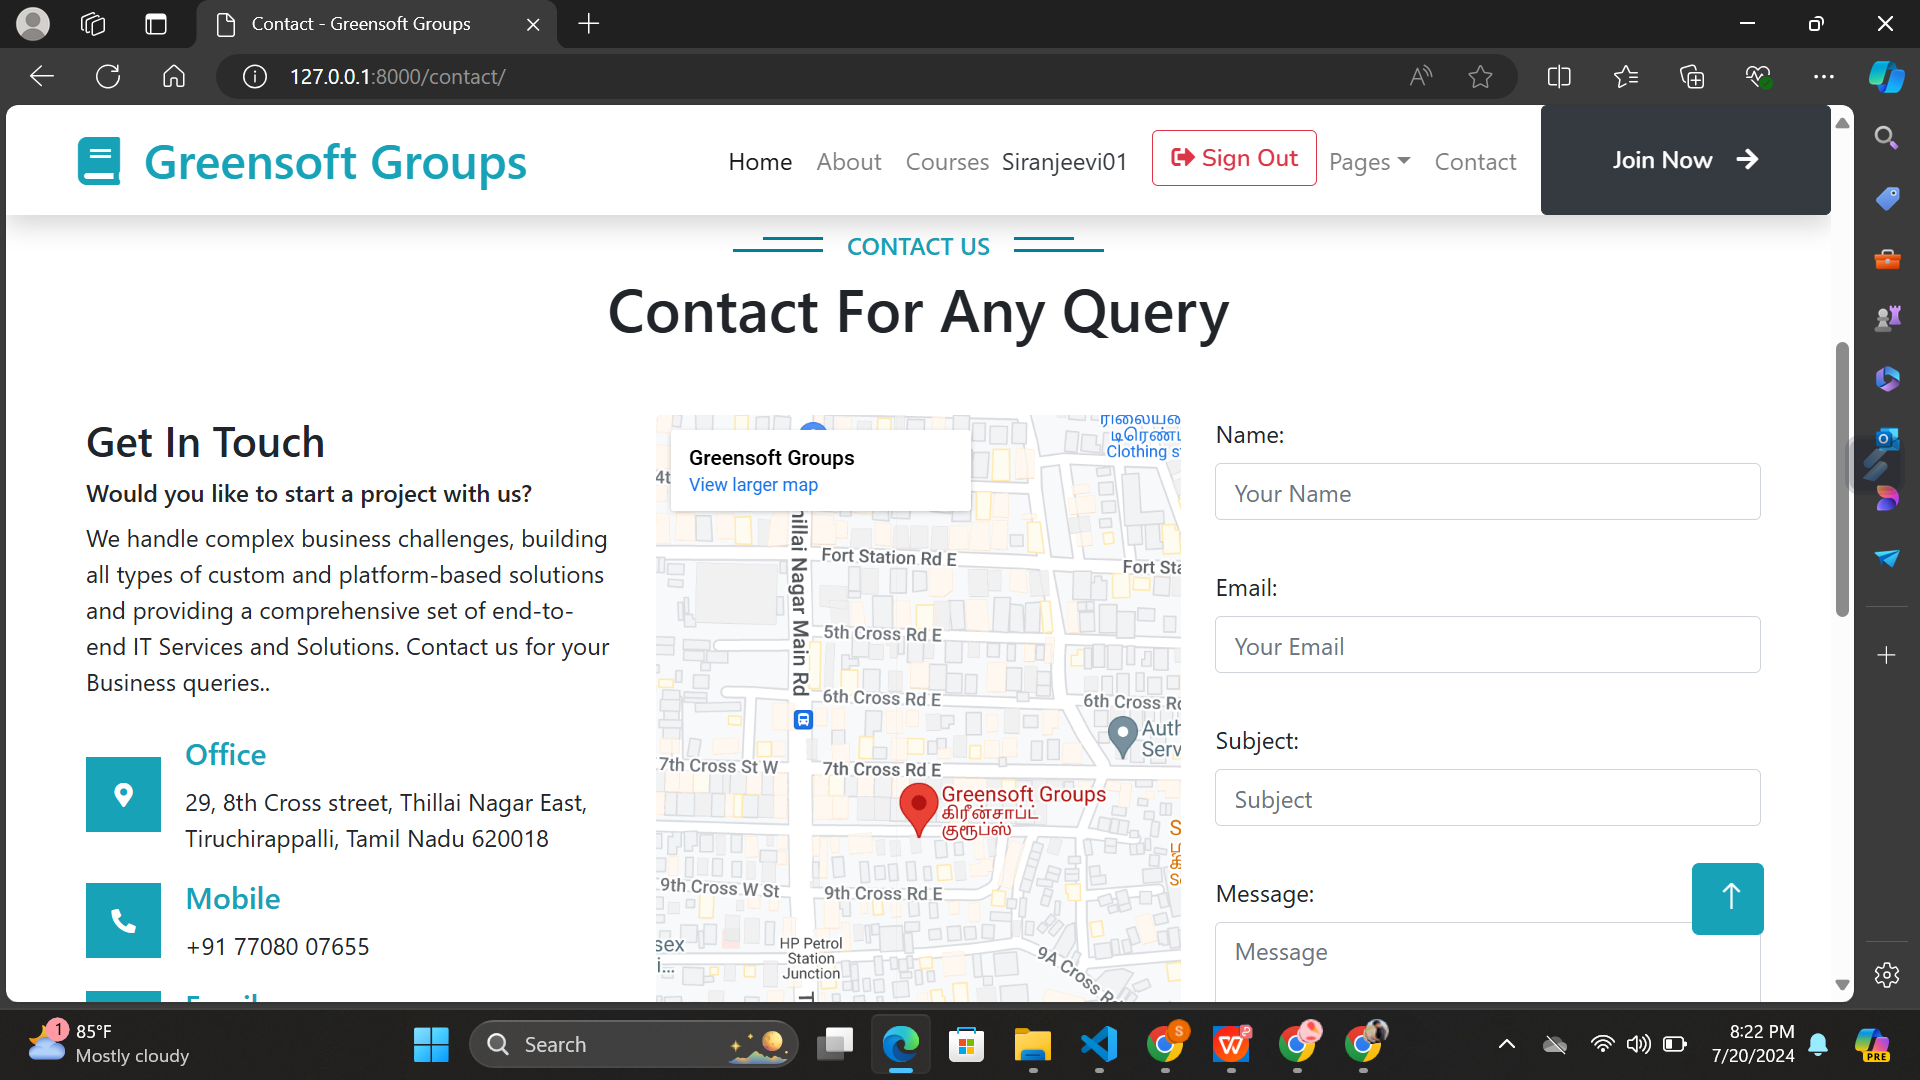The width and height of the screenshot is (1920, 1080).
Task: Open sidebar Outlook icon
Action: pos(1887,438)
